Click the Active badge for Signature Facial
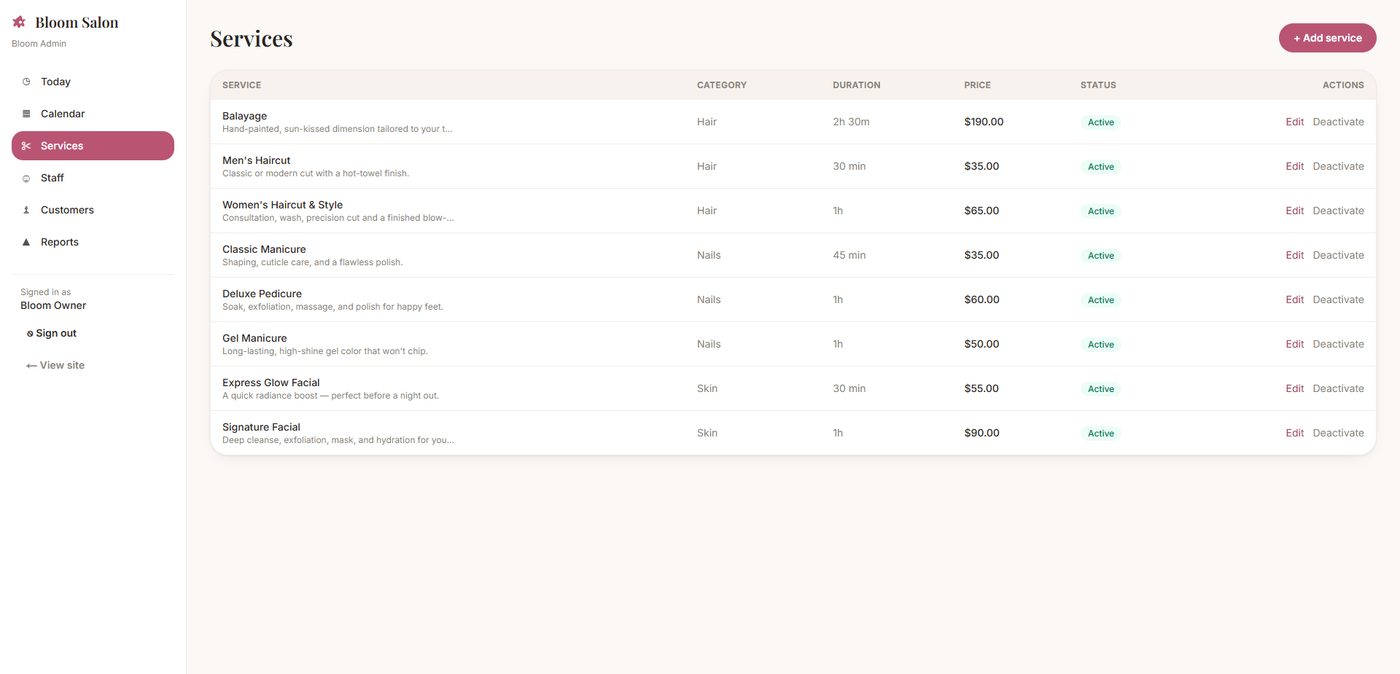 [x=1101, y=433]
